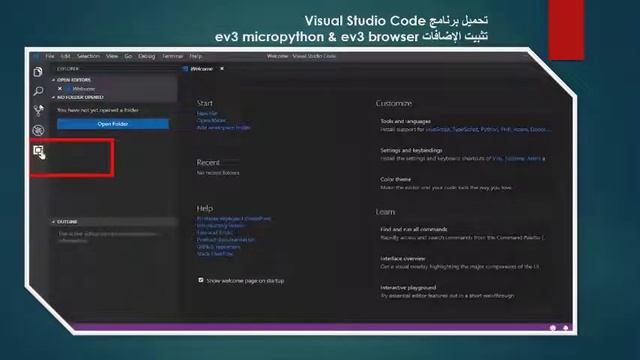This screenshot has height=360, width=640.
Task: Open the Explorer view in activity bar
Action: [x=38, y=72]
